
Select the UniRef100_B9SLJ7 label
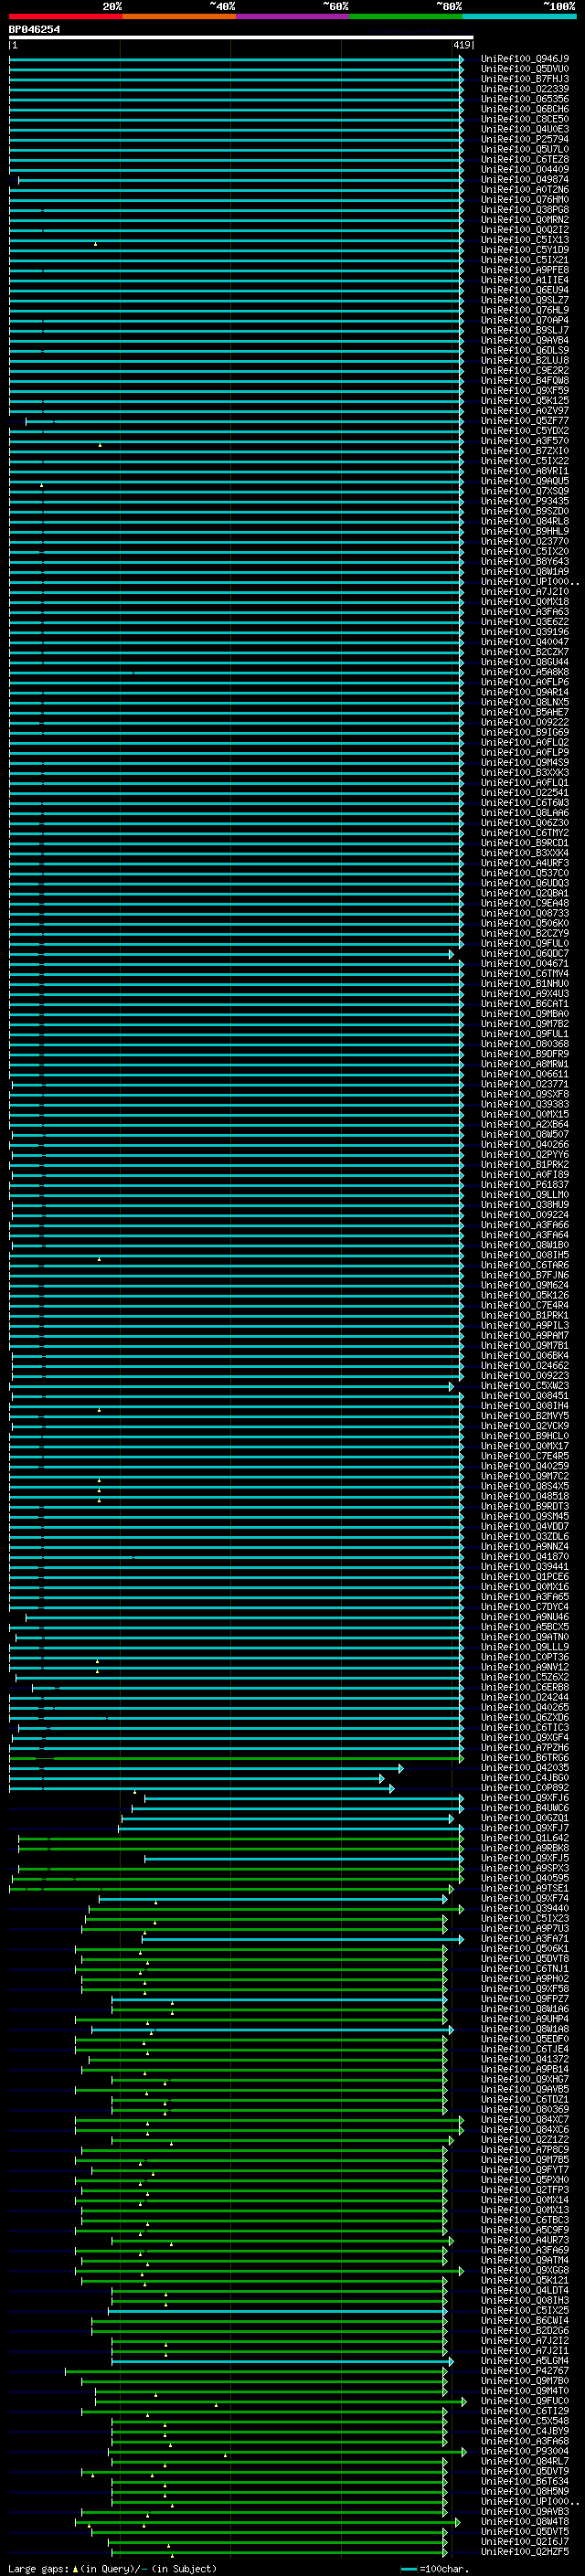(524, 330)
